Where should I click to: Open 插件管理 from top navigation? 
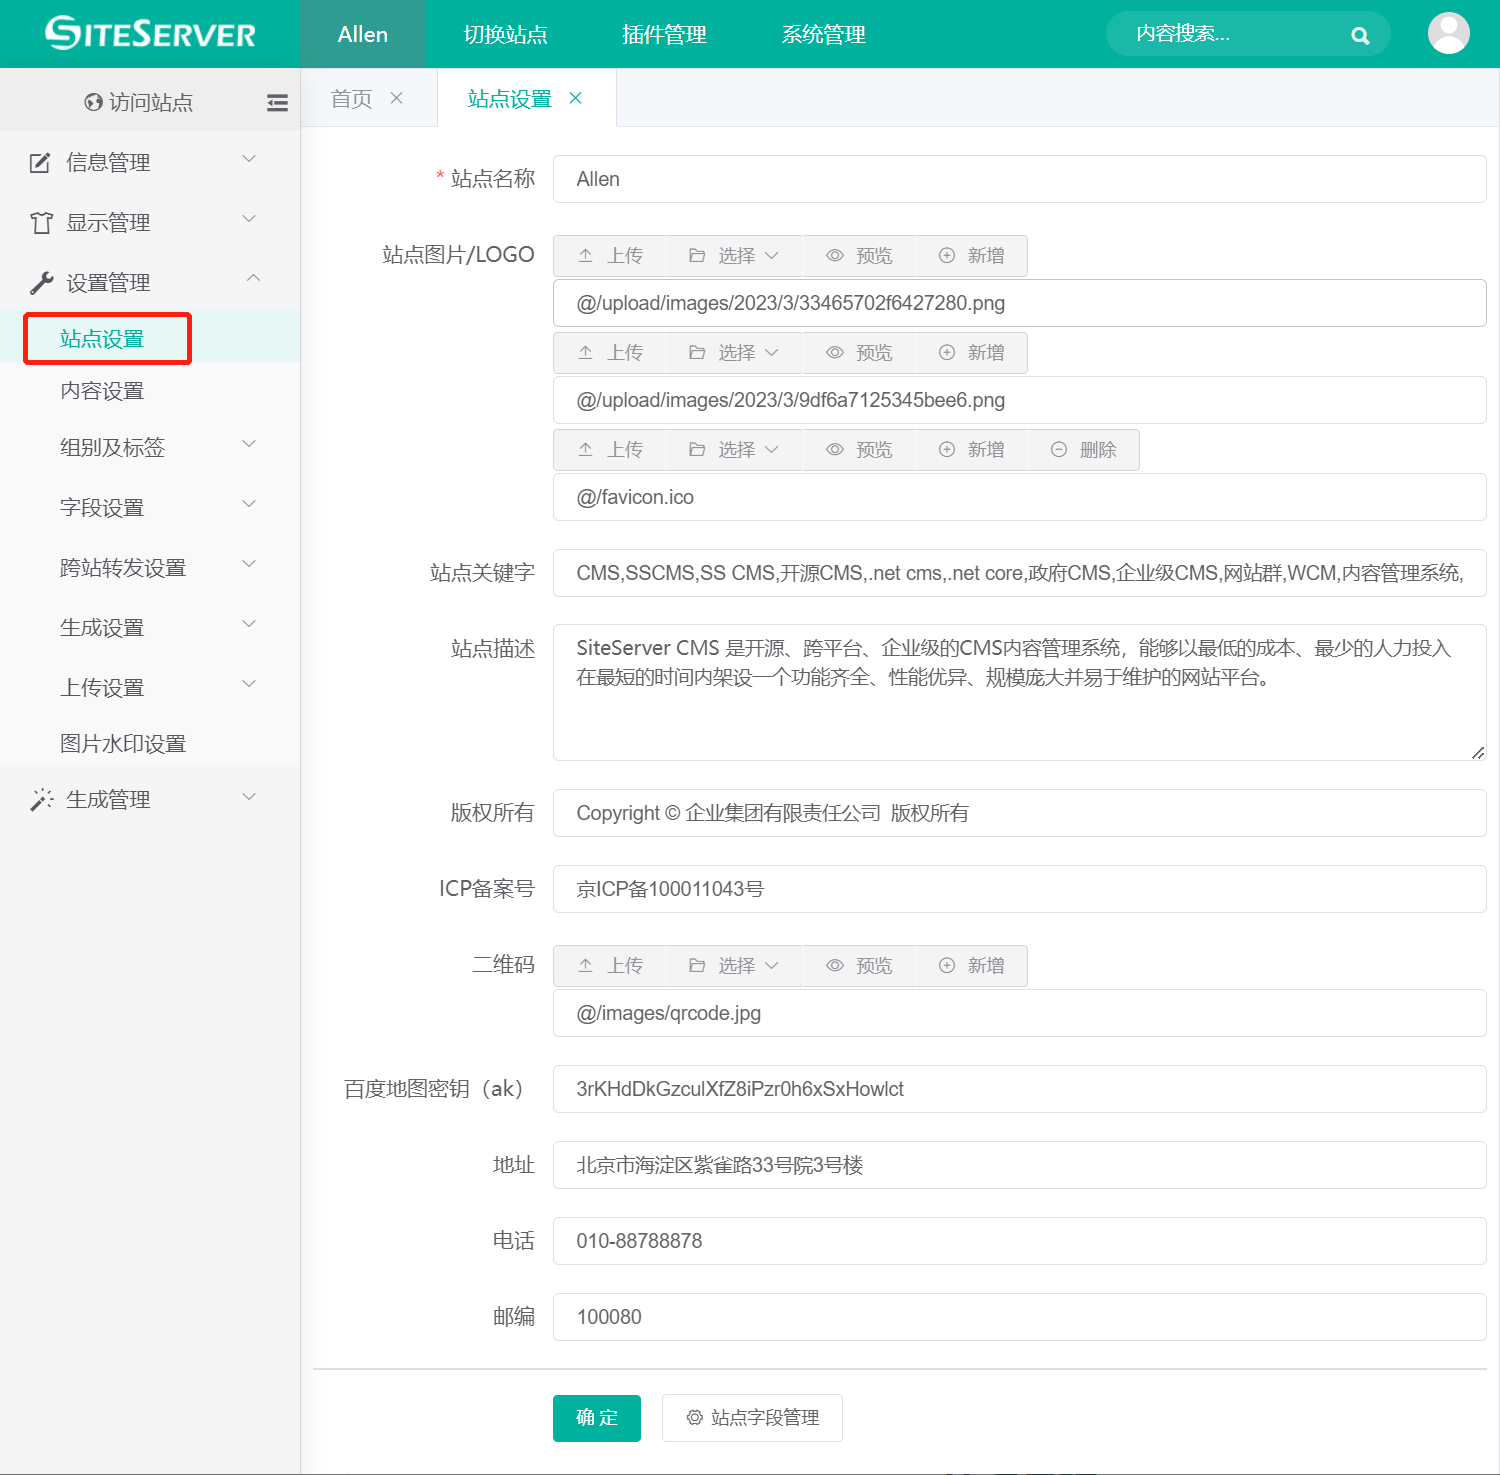tap(663, 34)
